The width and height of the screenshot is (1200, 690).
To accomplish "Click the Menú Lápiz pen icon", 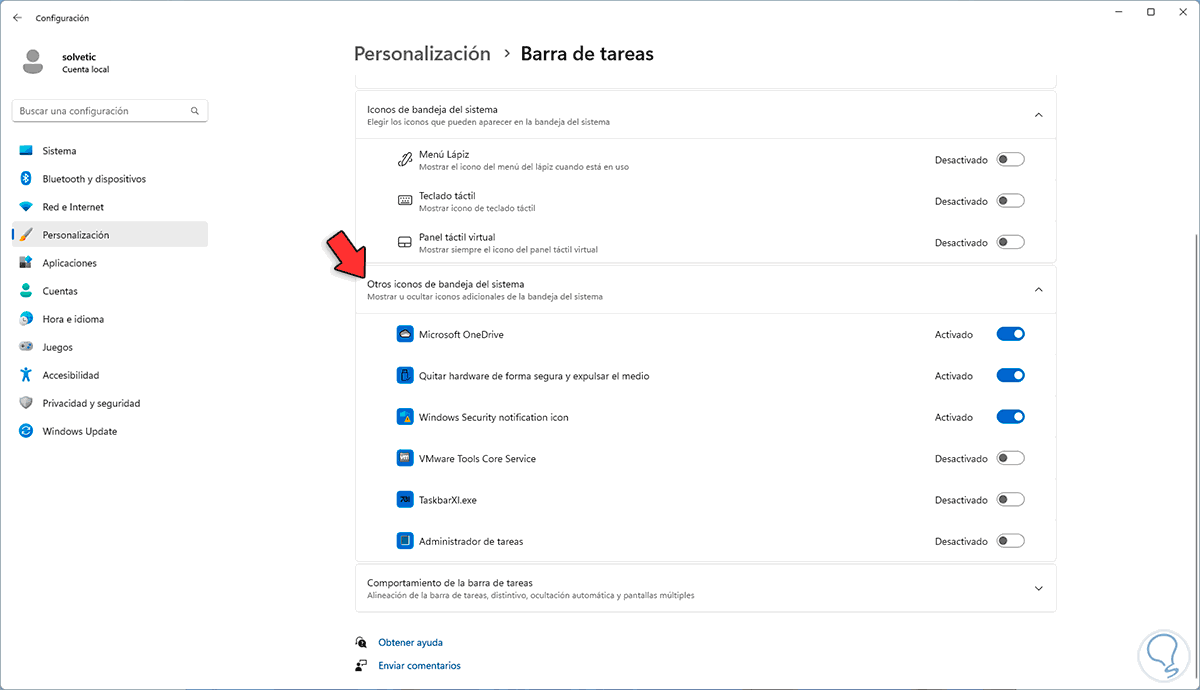I will (x=405, y=160).
